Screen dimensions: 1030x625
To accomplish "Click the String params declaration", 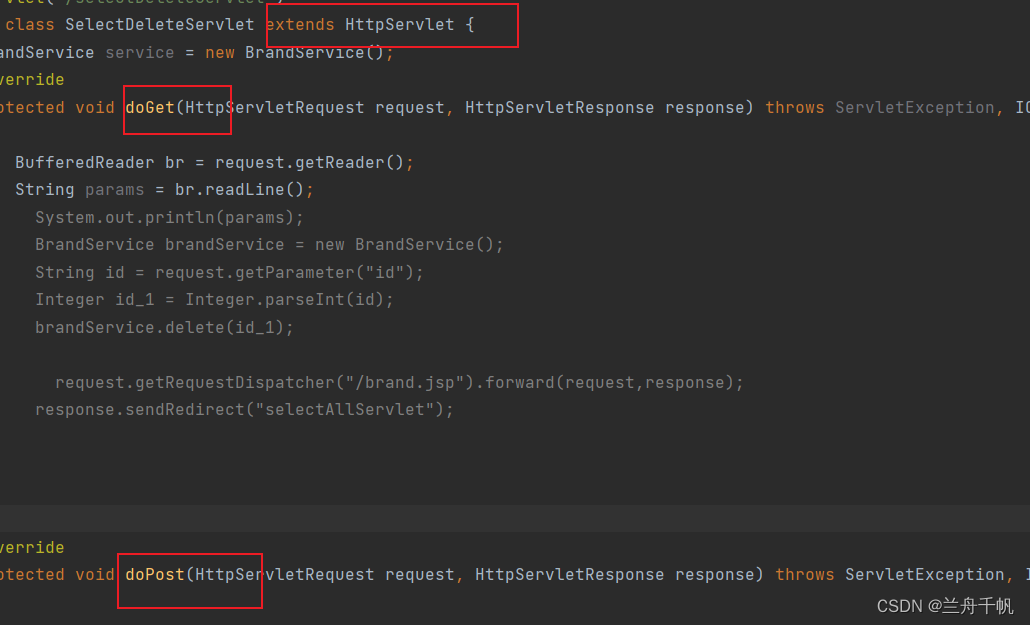I will (79, 190).
